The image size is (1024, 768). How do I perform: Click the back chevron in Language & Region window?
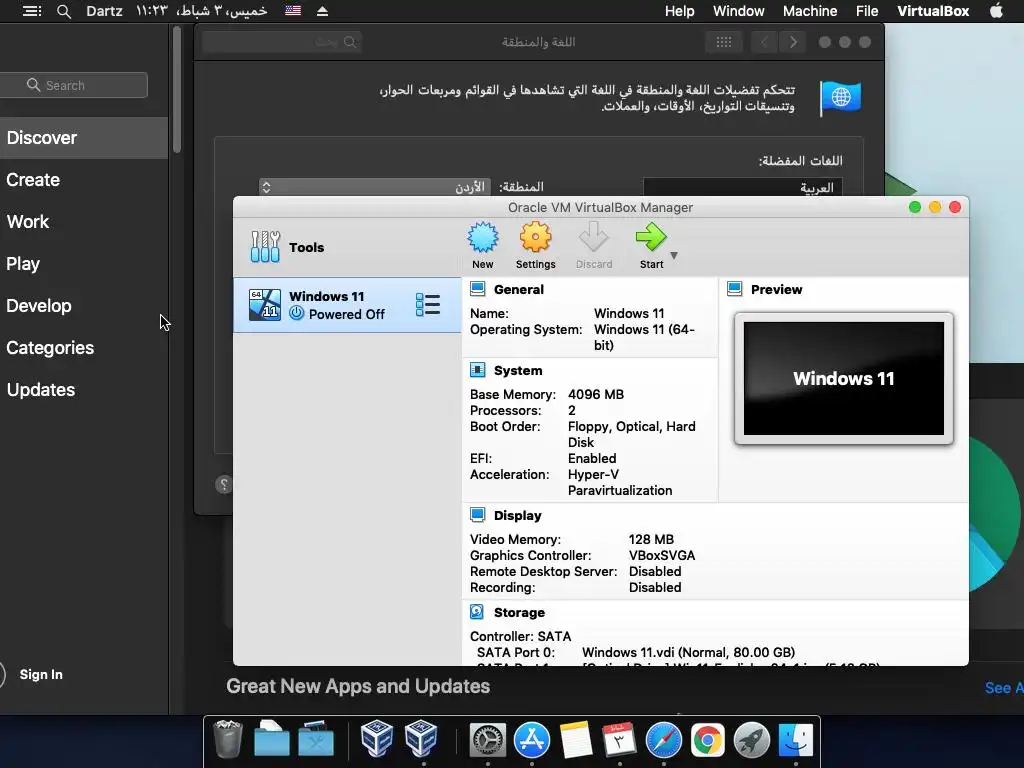click(x=764, y=42)
